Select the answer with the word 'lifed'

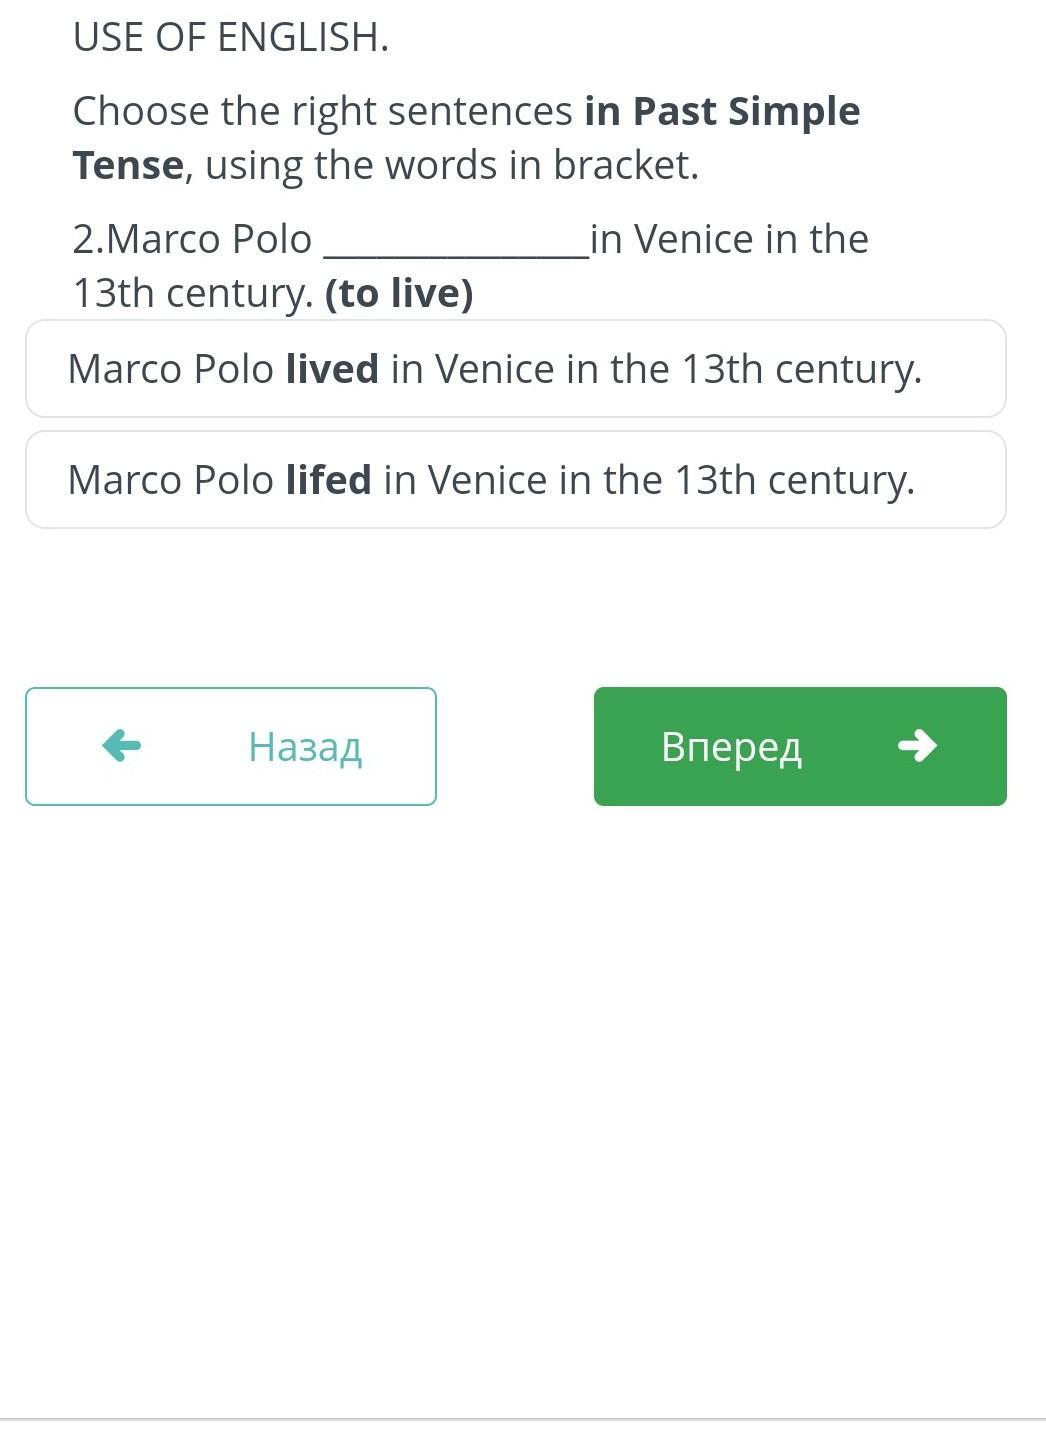(x=515, y=480)
